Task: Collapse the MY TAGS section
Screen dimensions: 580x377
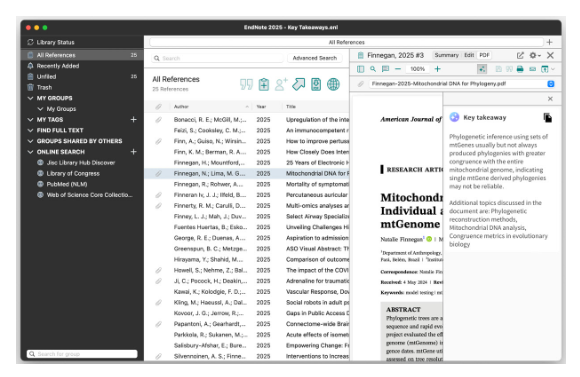Action: (30, 120)
